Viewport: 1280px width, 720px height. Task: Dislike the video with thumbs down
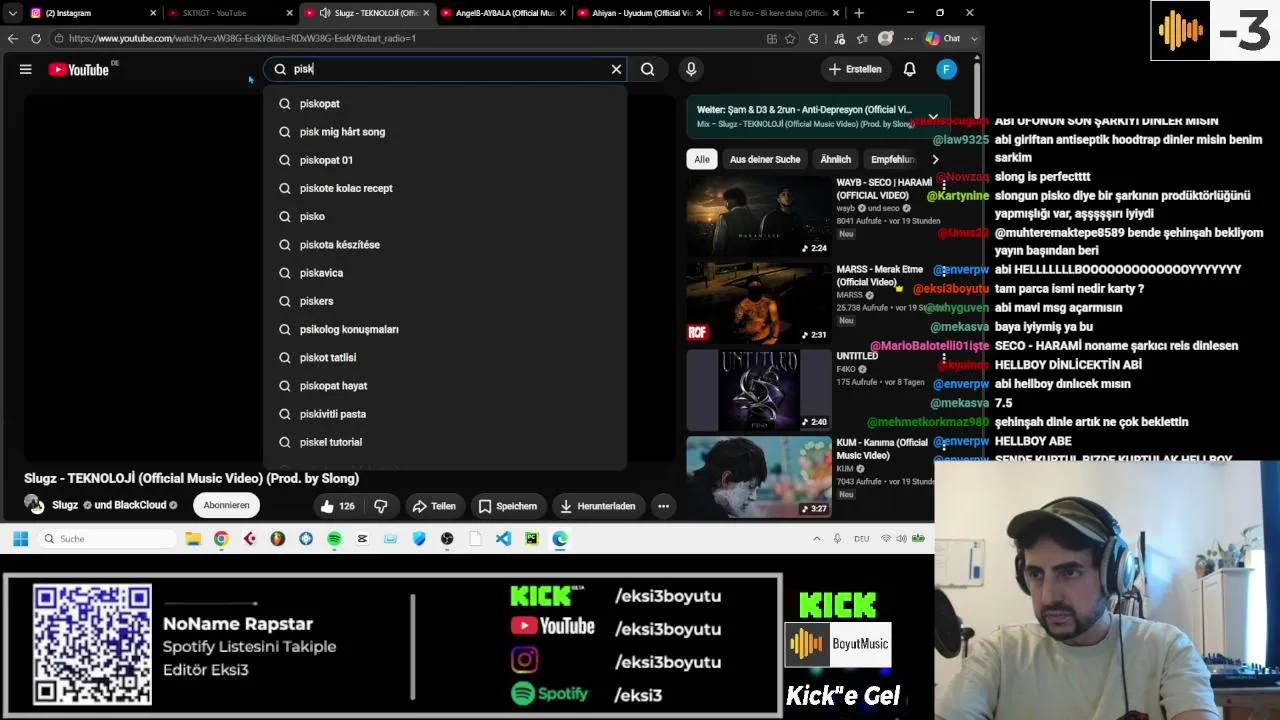click(380, 506)
